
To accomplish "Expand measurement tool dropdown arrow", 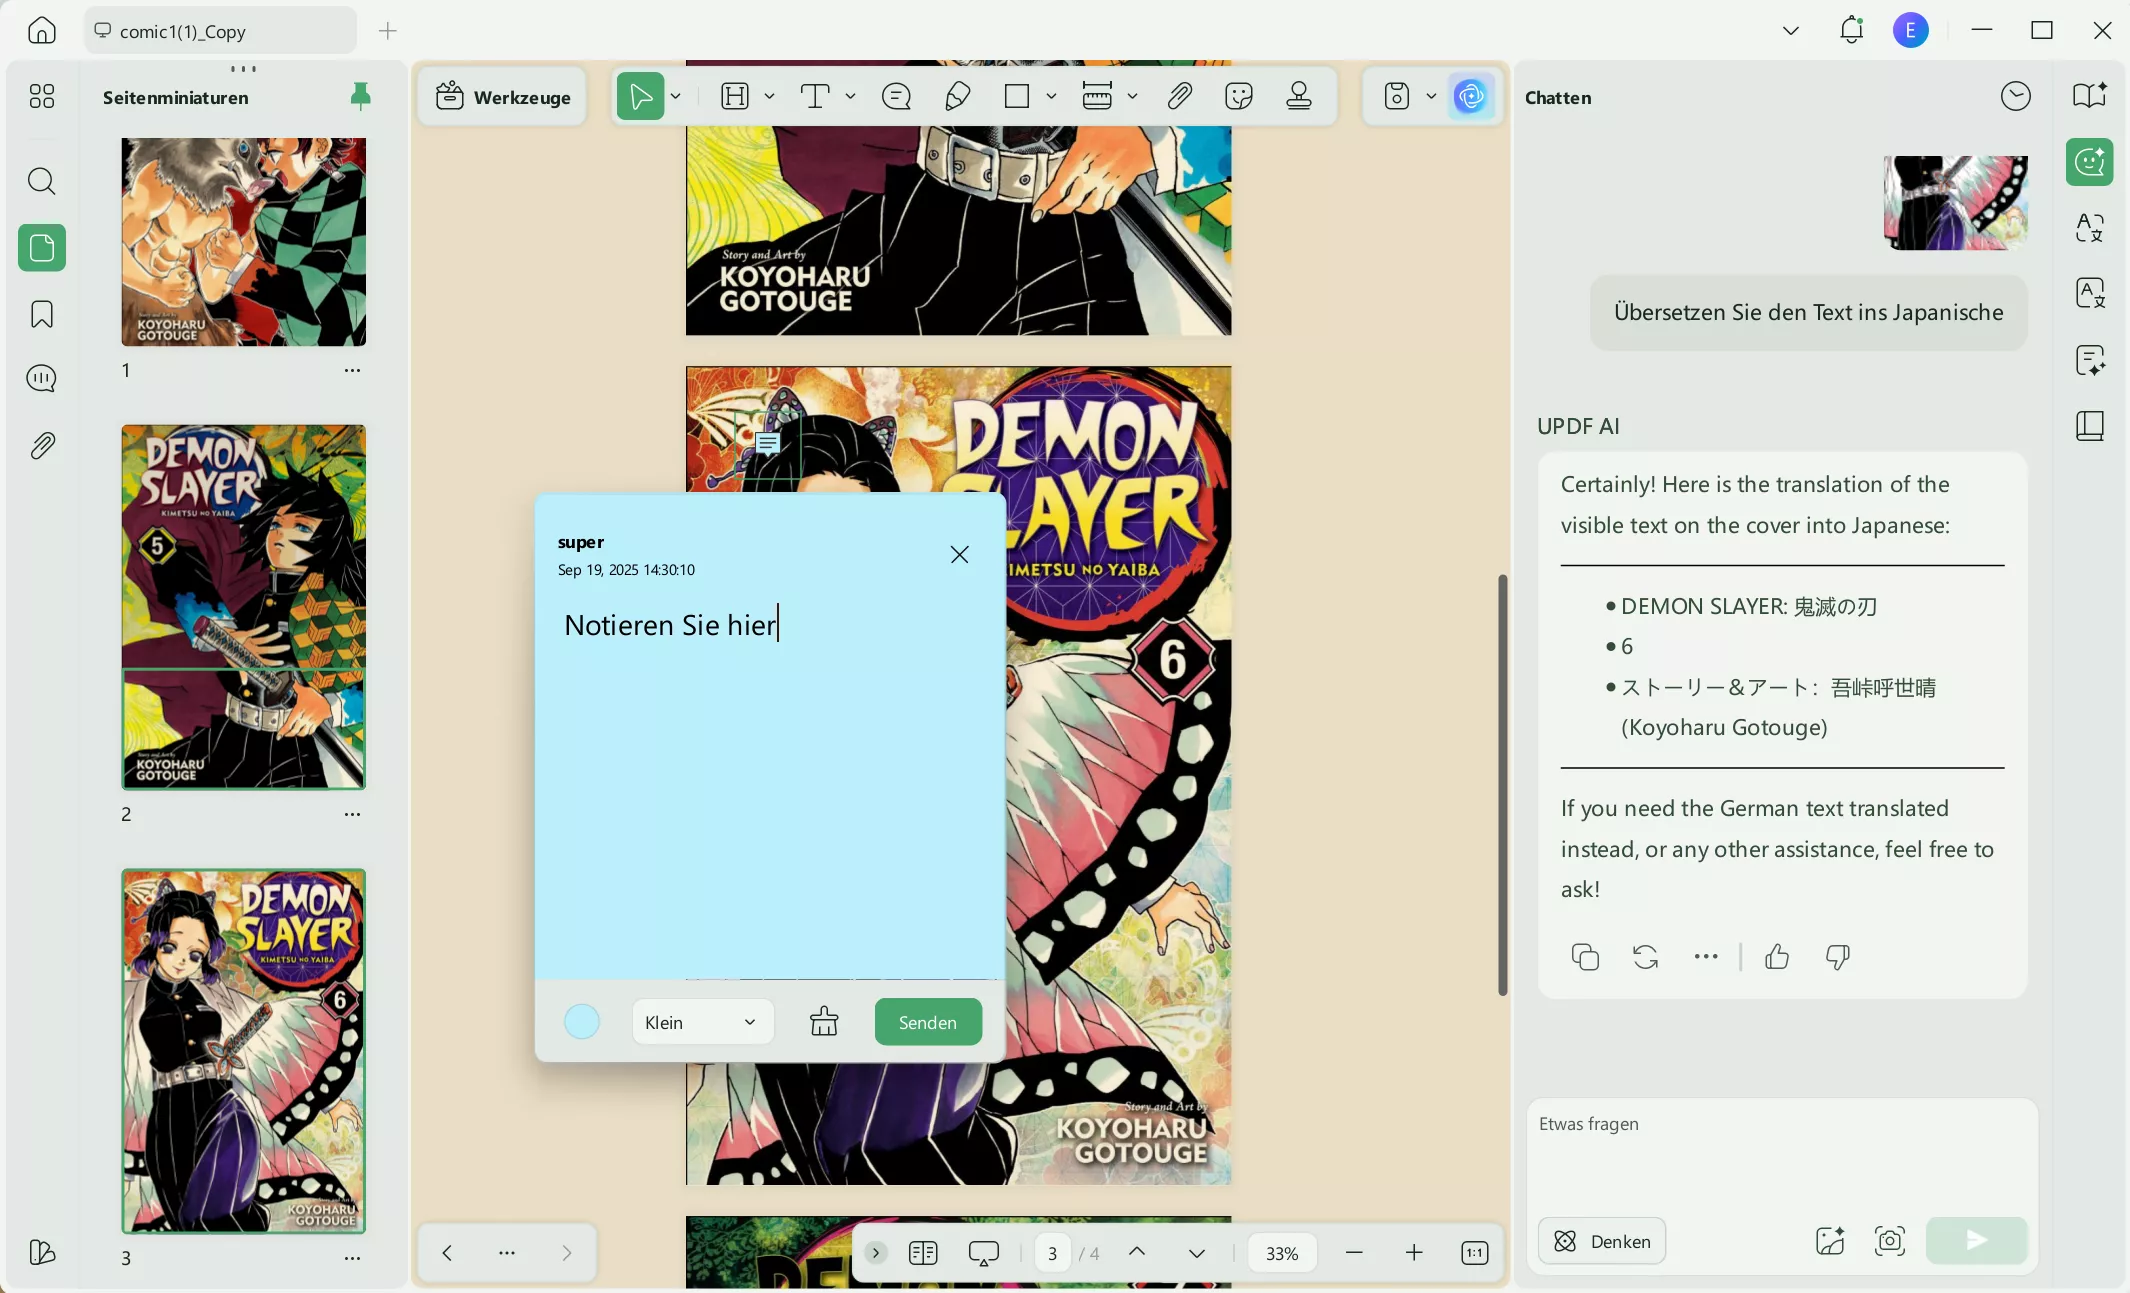I will click(x=1132, y=96).
